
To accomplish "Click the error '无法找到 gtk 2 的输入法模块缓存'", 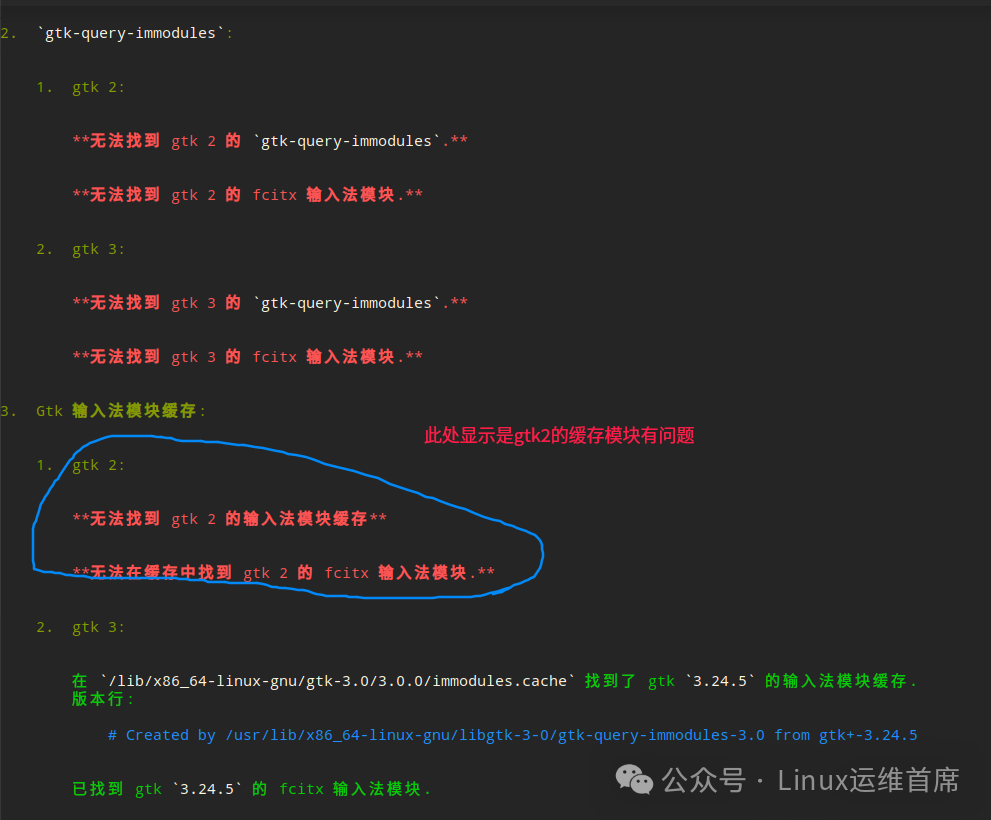I will pos(229,518).
